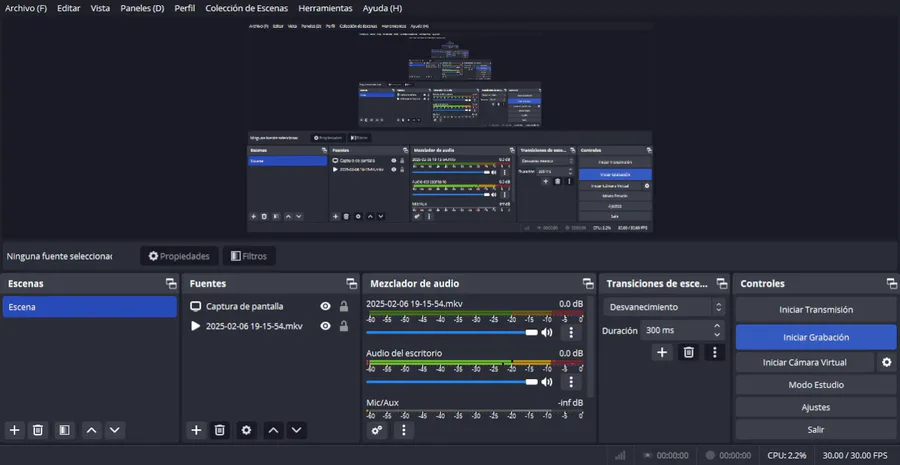900x465 pixels.
Task: Undock the Controles panel
Action: pyautogui.click(x=891, y=284)
